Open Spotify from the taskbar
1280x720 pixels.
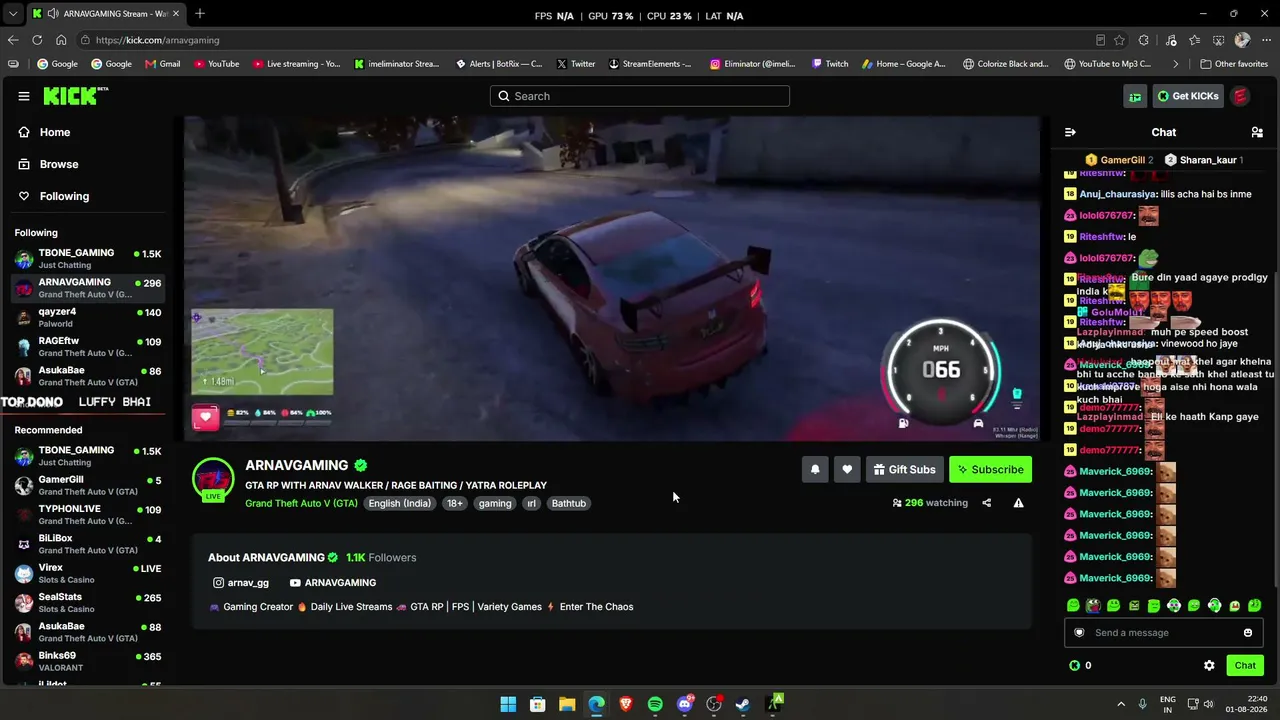[x=655, y=704]
